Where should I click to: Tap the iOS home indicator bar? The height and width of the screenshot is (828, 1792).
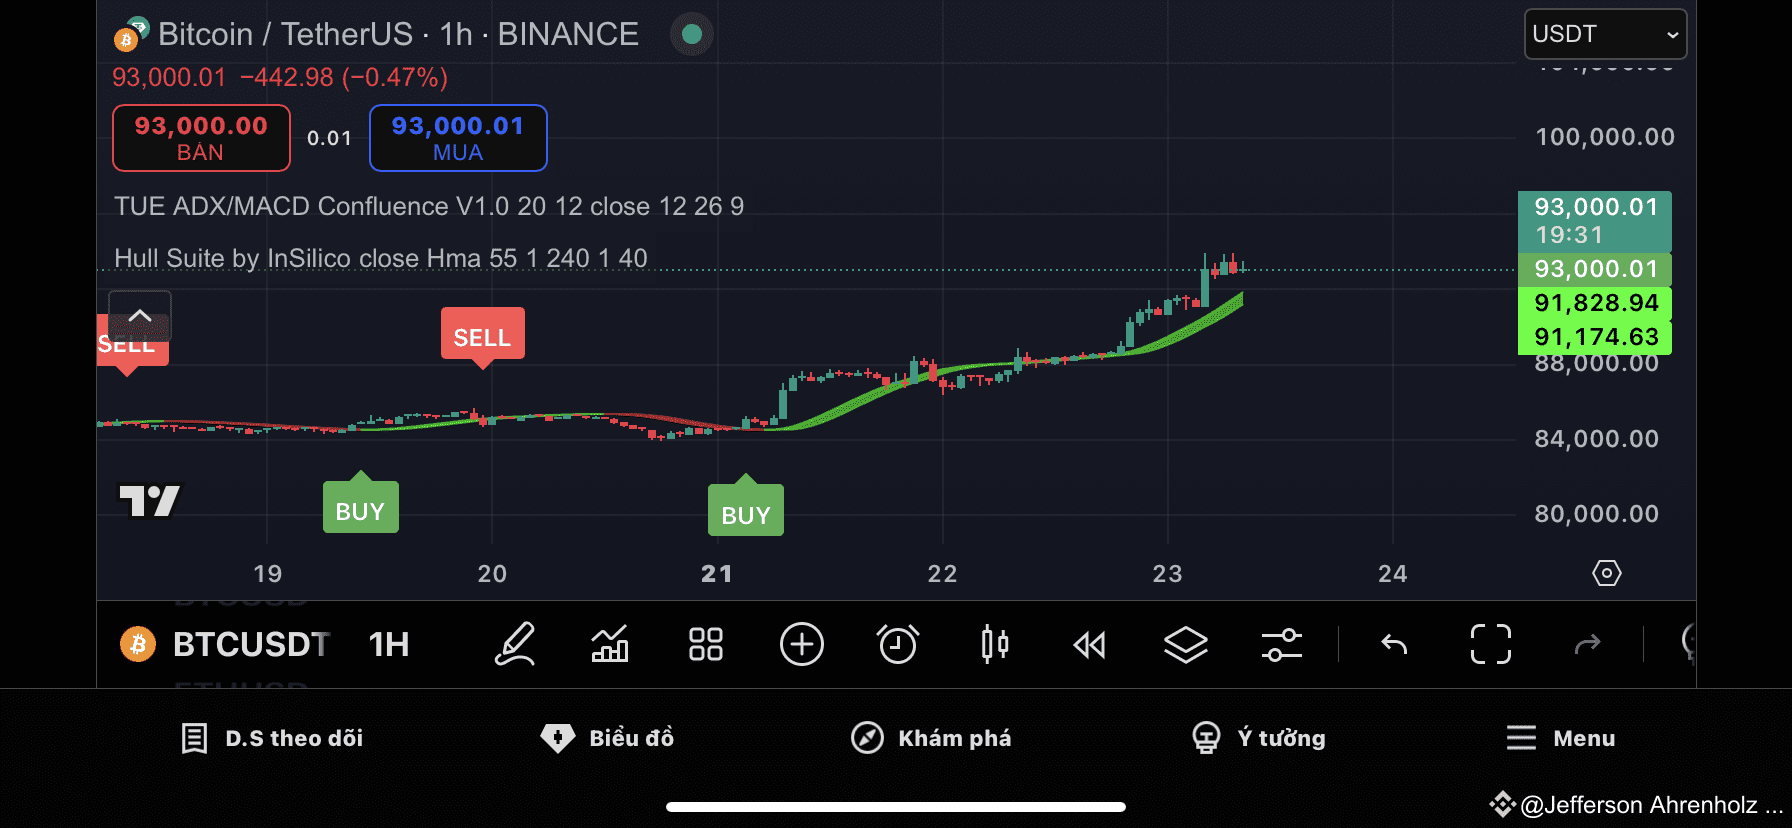[x=896, y=807]
